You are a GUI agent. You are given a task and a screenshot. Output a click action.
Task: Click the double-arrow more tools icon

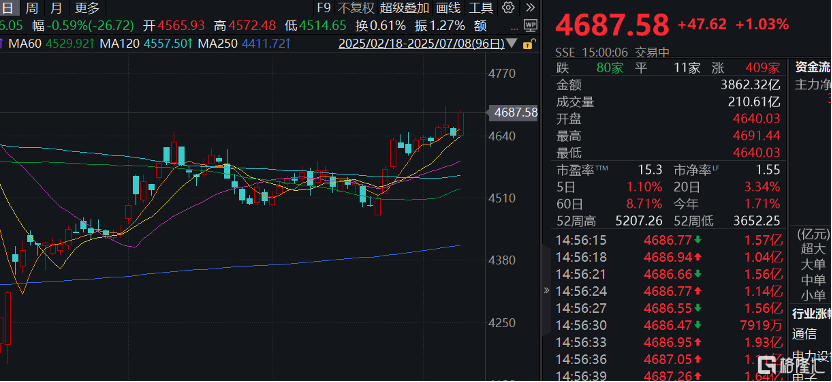click(529, 7)
